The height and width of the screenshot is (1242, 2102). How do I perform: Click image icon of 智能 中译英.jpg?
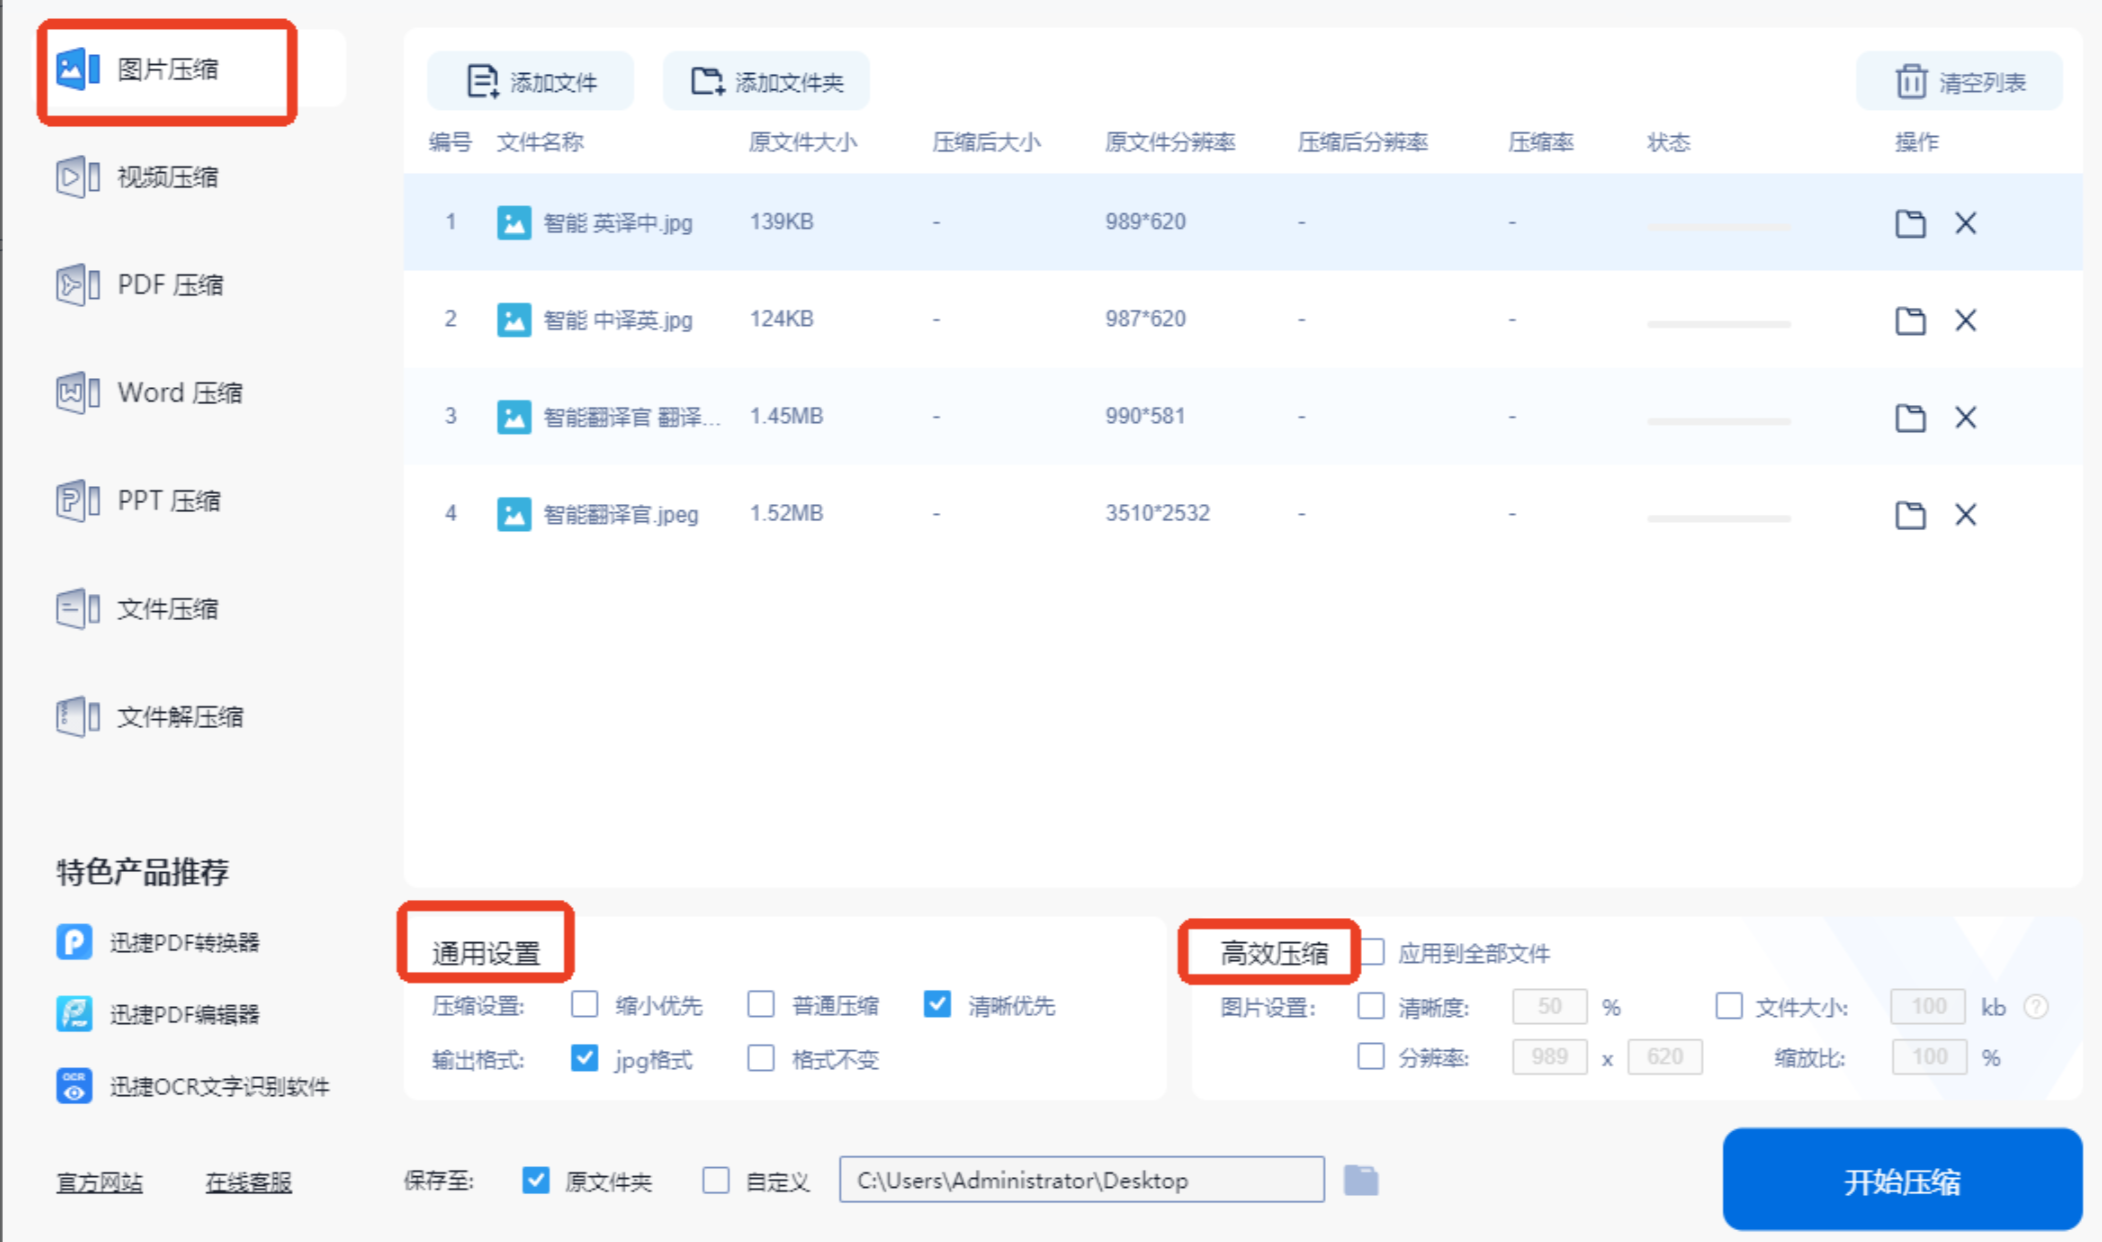[x=514, y=319]
